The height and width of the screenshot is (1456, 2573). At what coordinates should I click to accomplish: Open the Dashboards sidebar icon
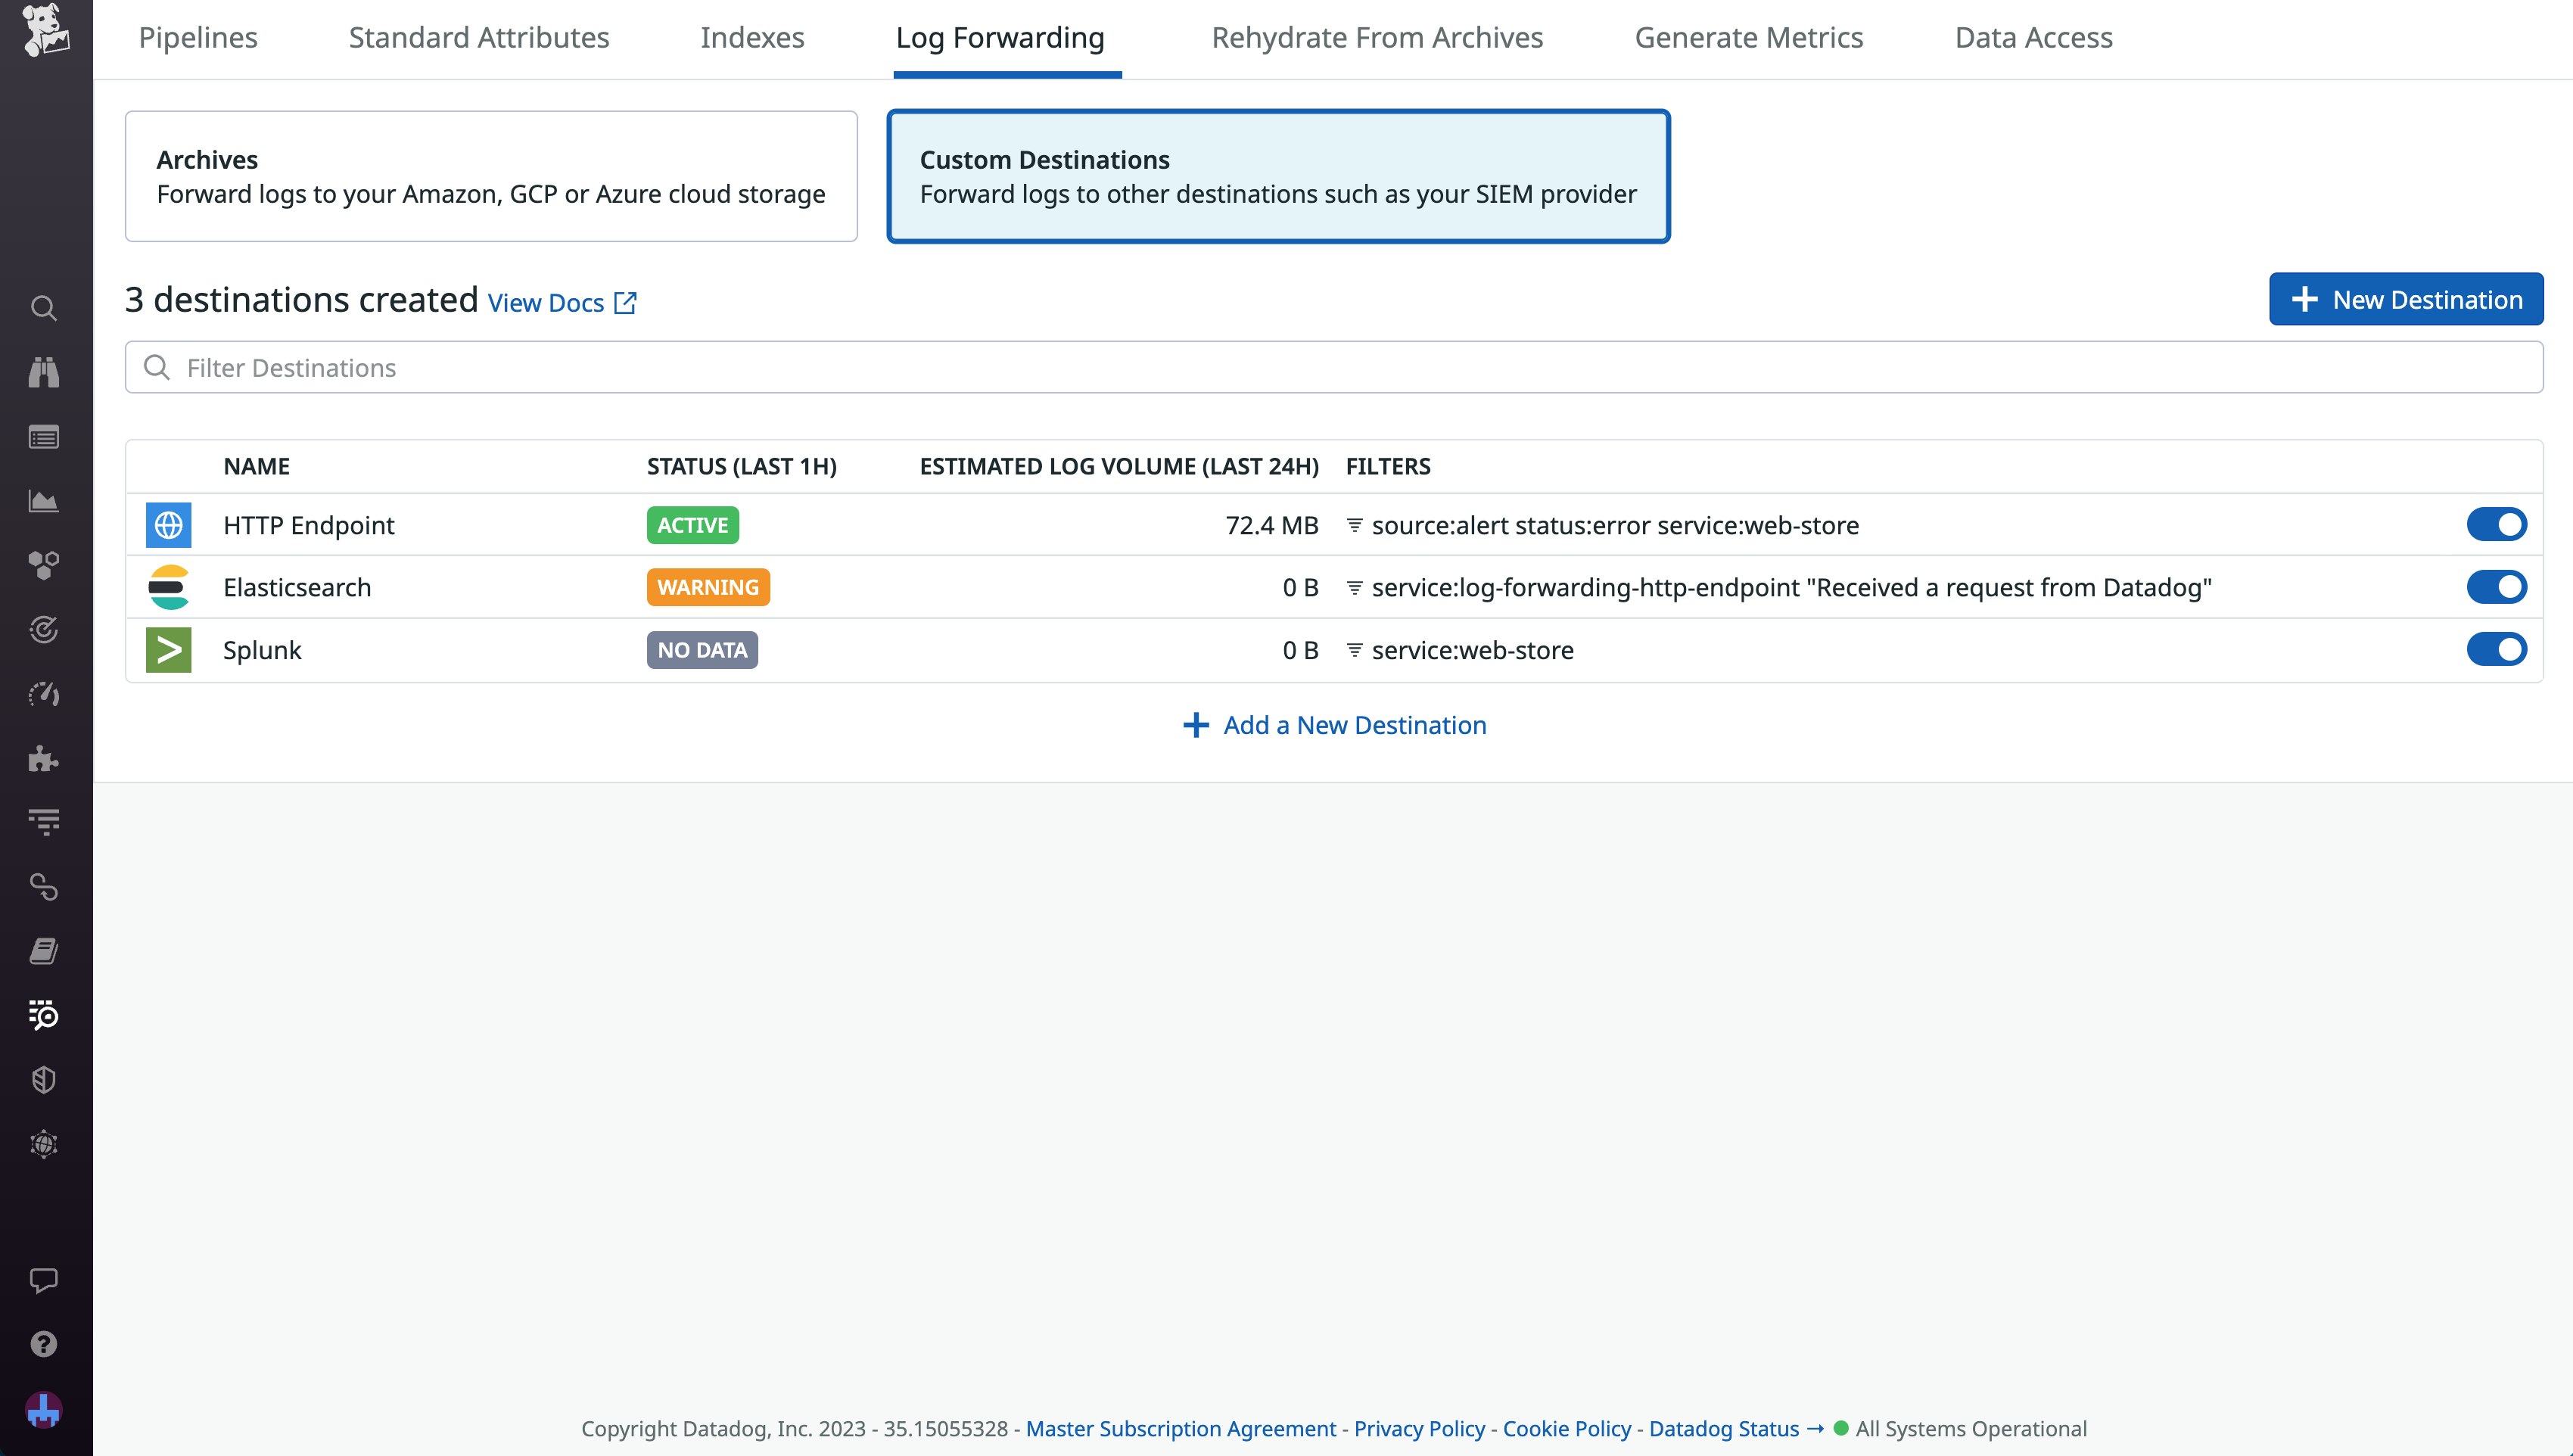point(45,437)
